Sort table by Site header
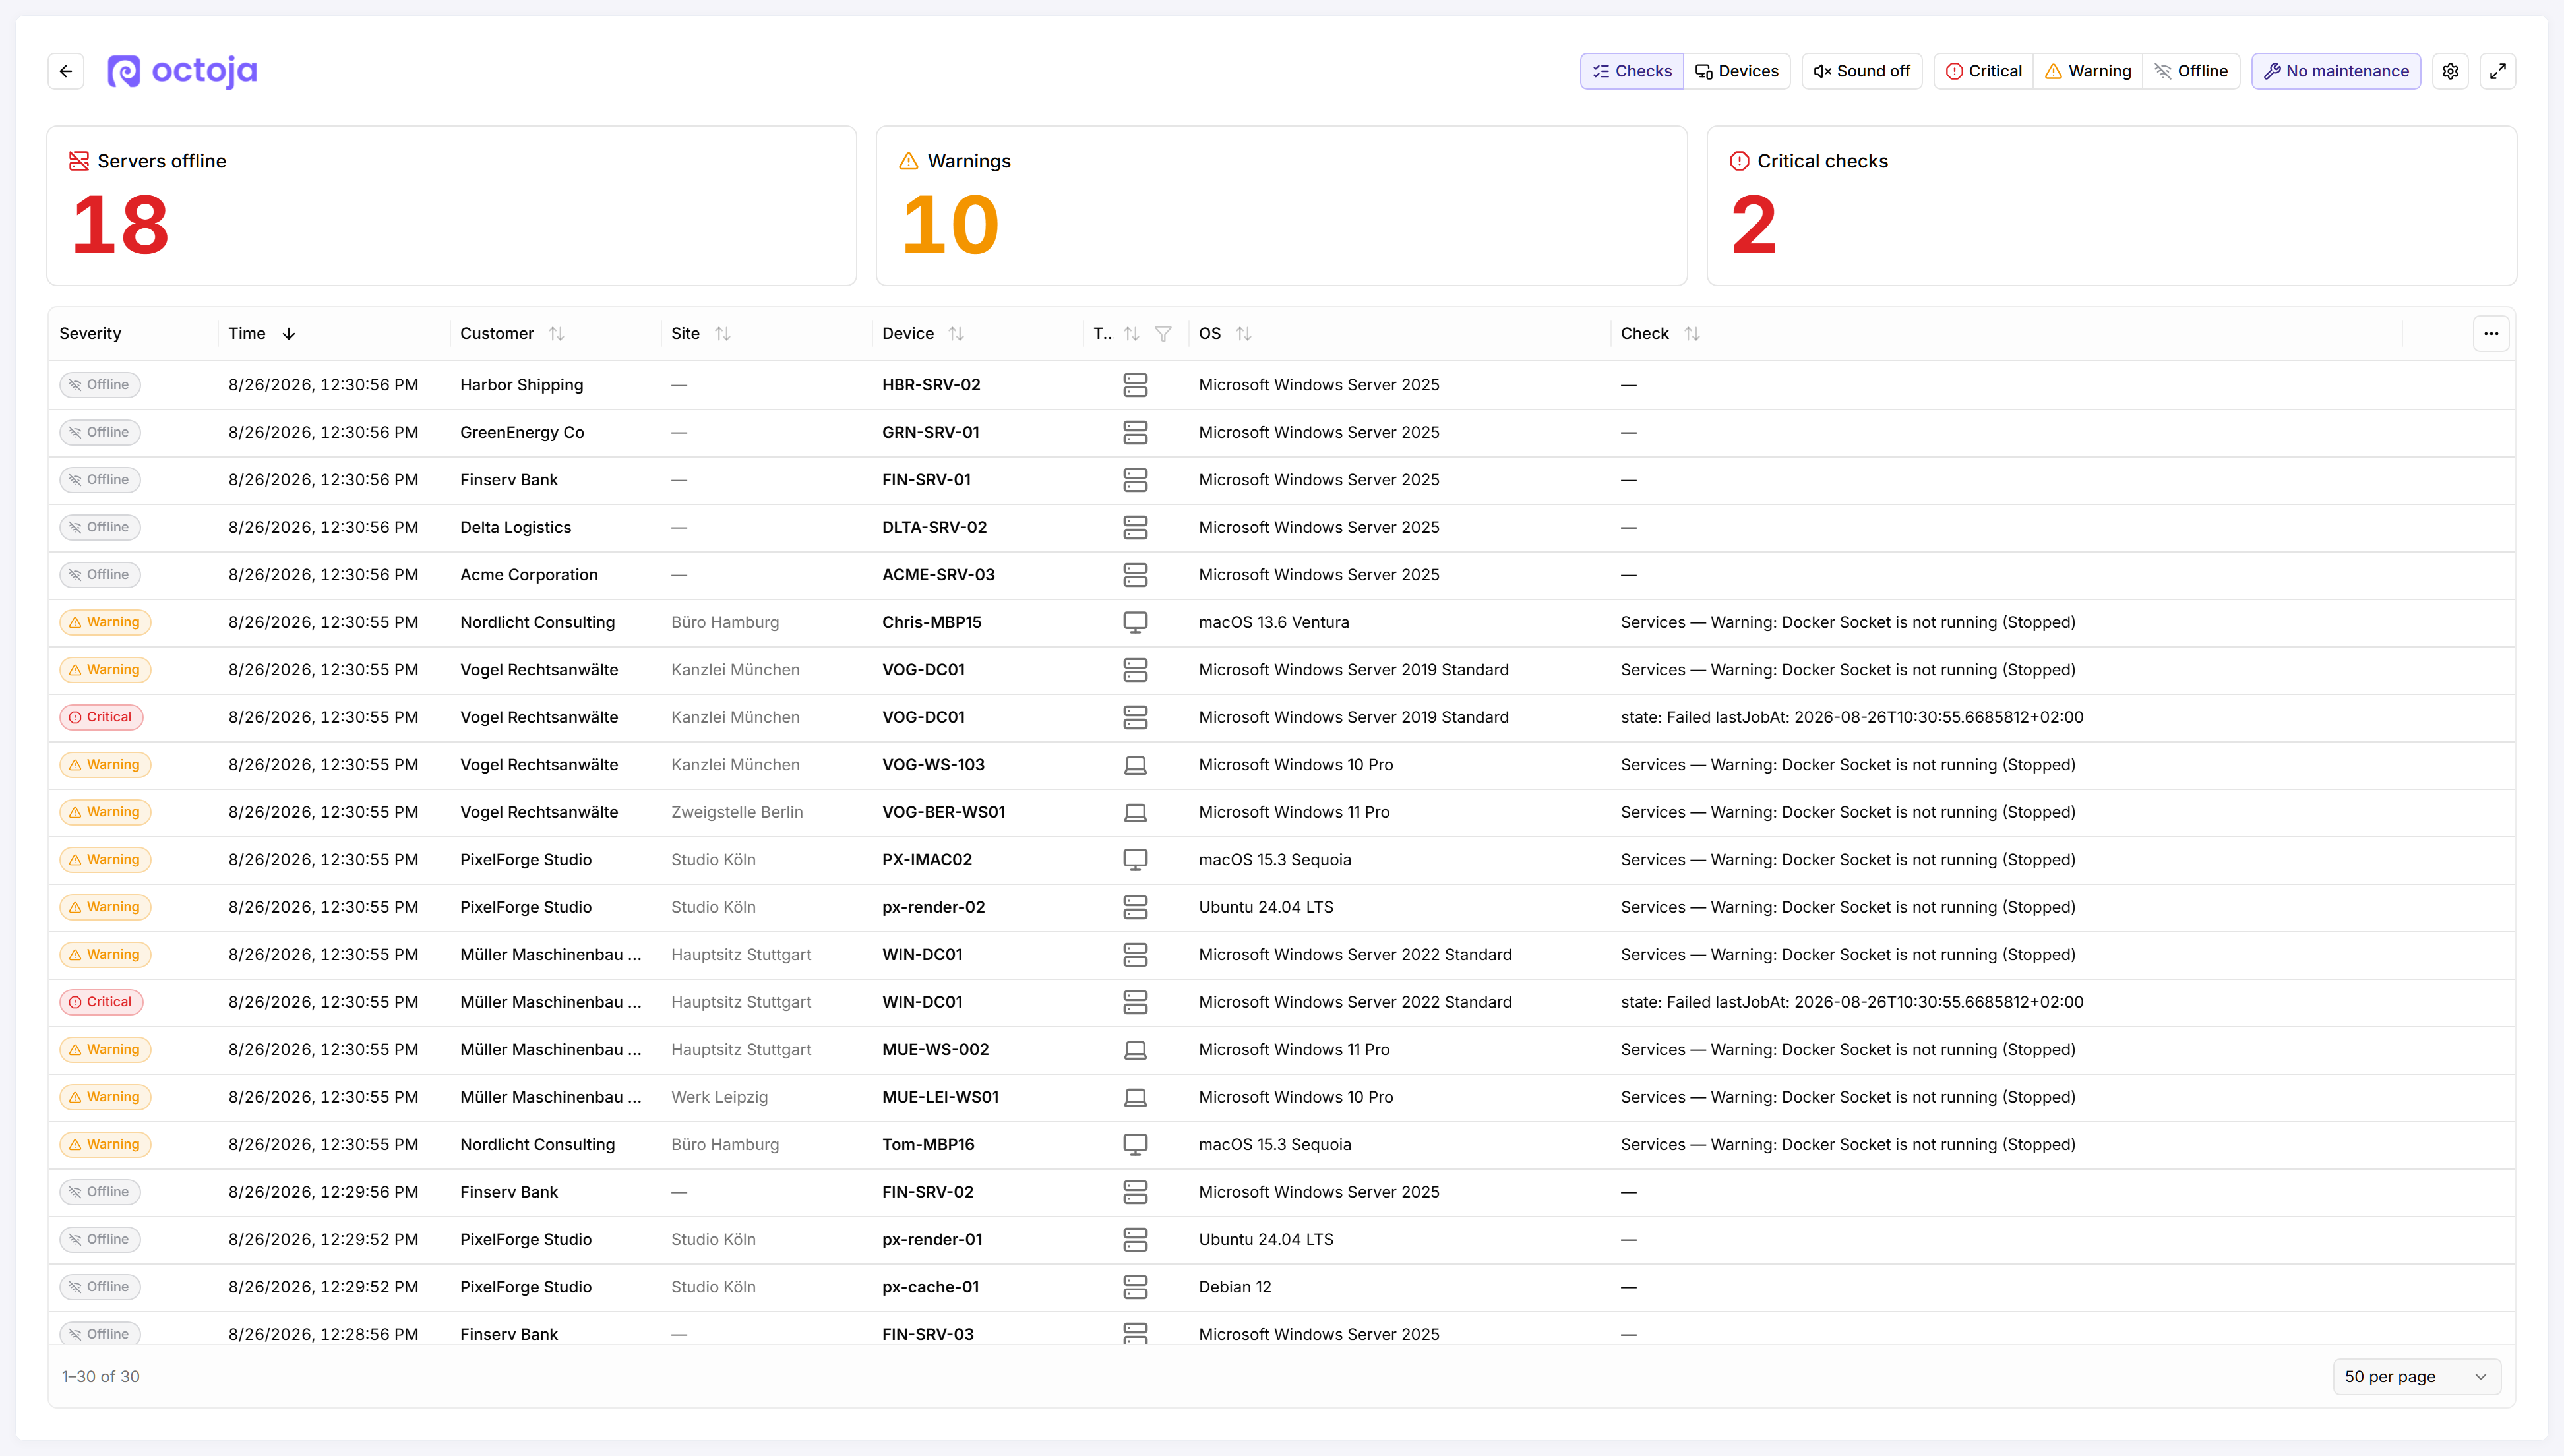 [x=685, y=334]
